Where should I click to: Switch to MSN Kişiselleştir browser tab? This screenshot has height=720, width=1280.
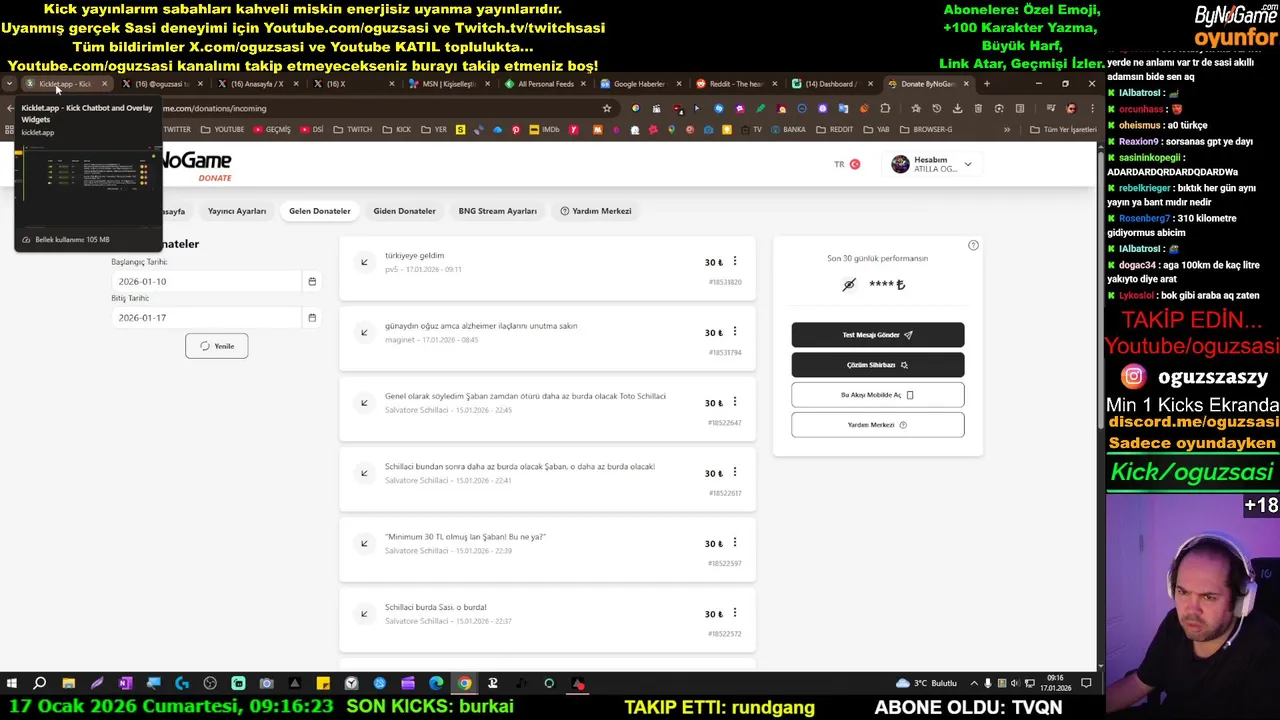point(447,84)
